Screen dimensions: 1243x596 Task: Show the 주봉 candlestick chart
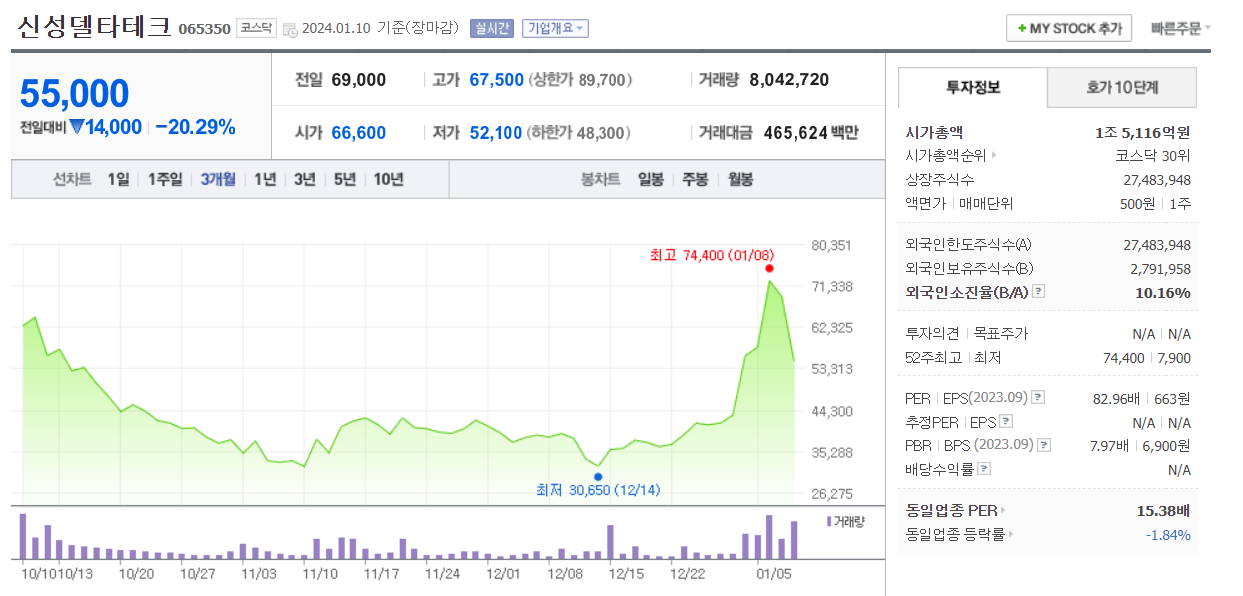[x=695, y=179]
